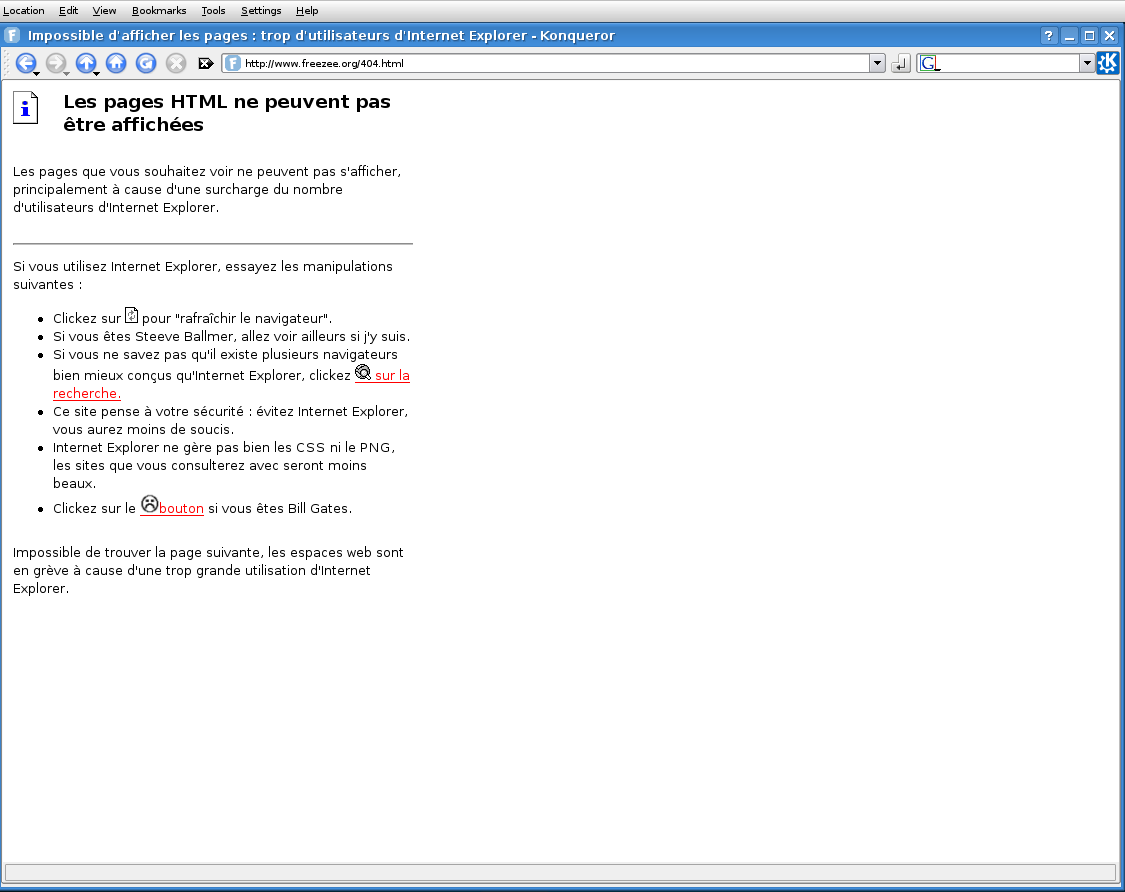Open the Settings menu
This screenshot has height=892, width=1125.
click(260, 11)
